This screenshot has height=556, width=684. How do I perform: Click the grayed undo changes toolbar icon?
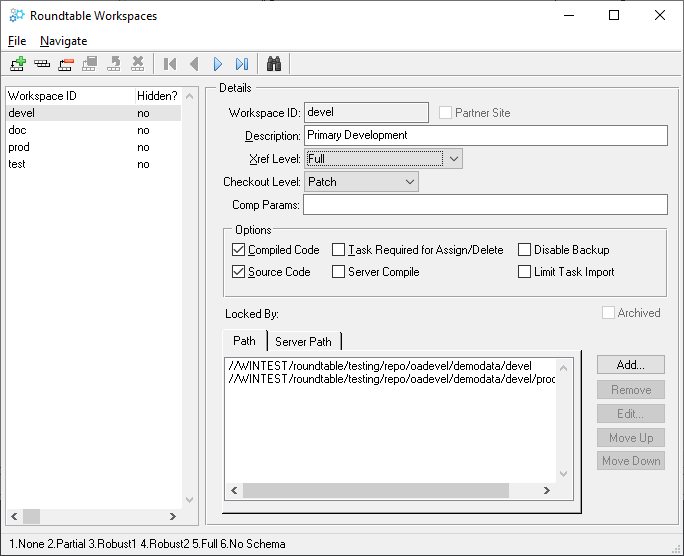pyautogui.click(x=114, y=64)
